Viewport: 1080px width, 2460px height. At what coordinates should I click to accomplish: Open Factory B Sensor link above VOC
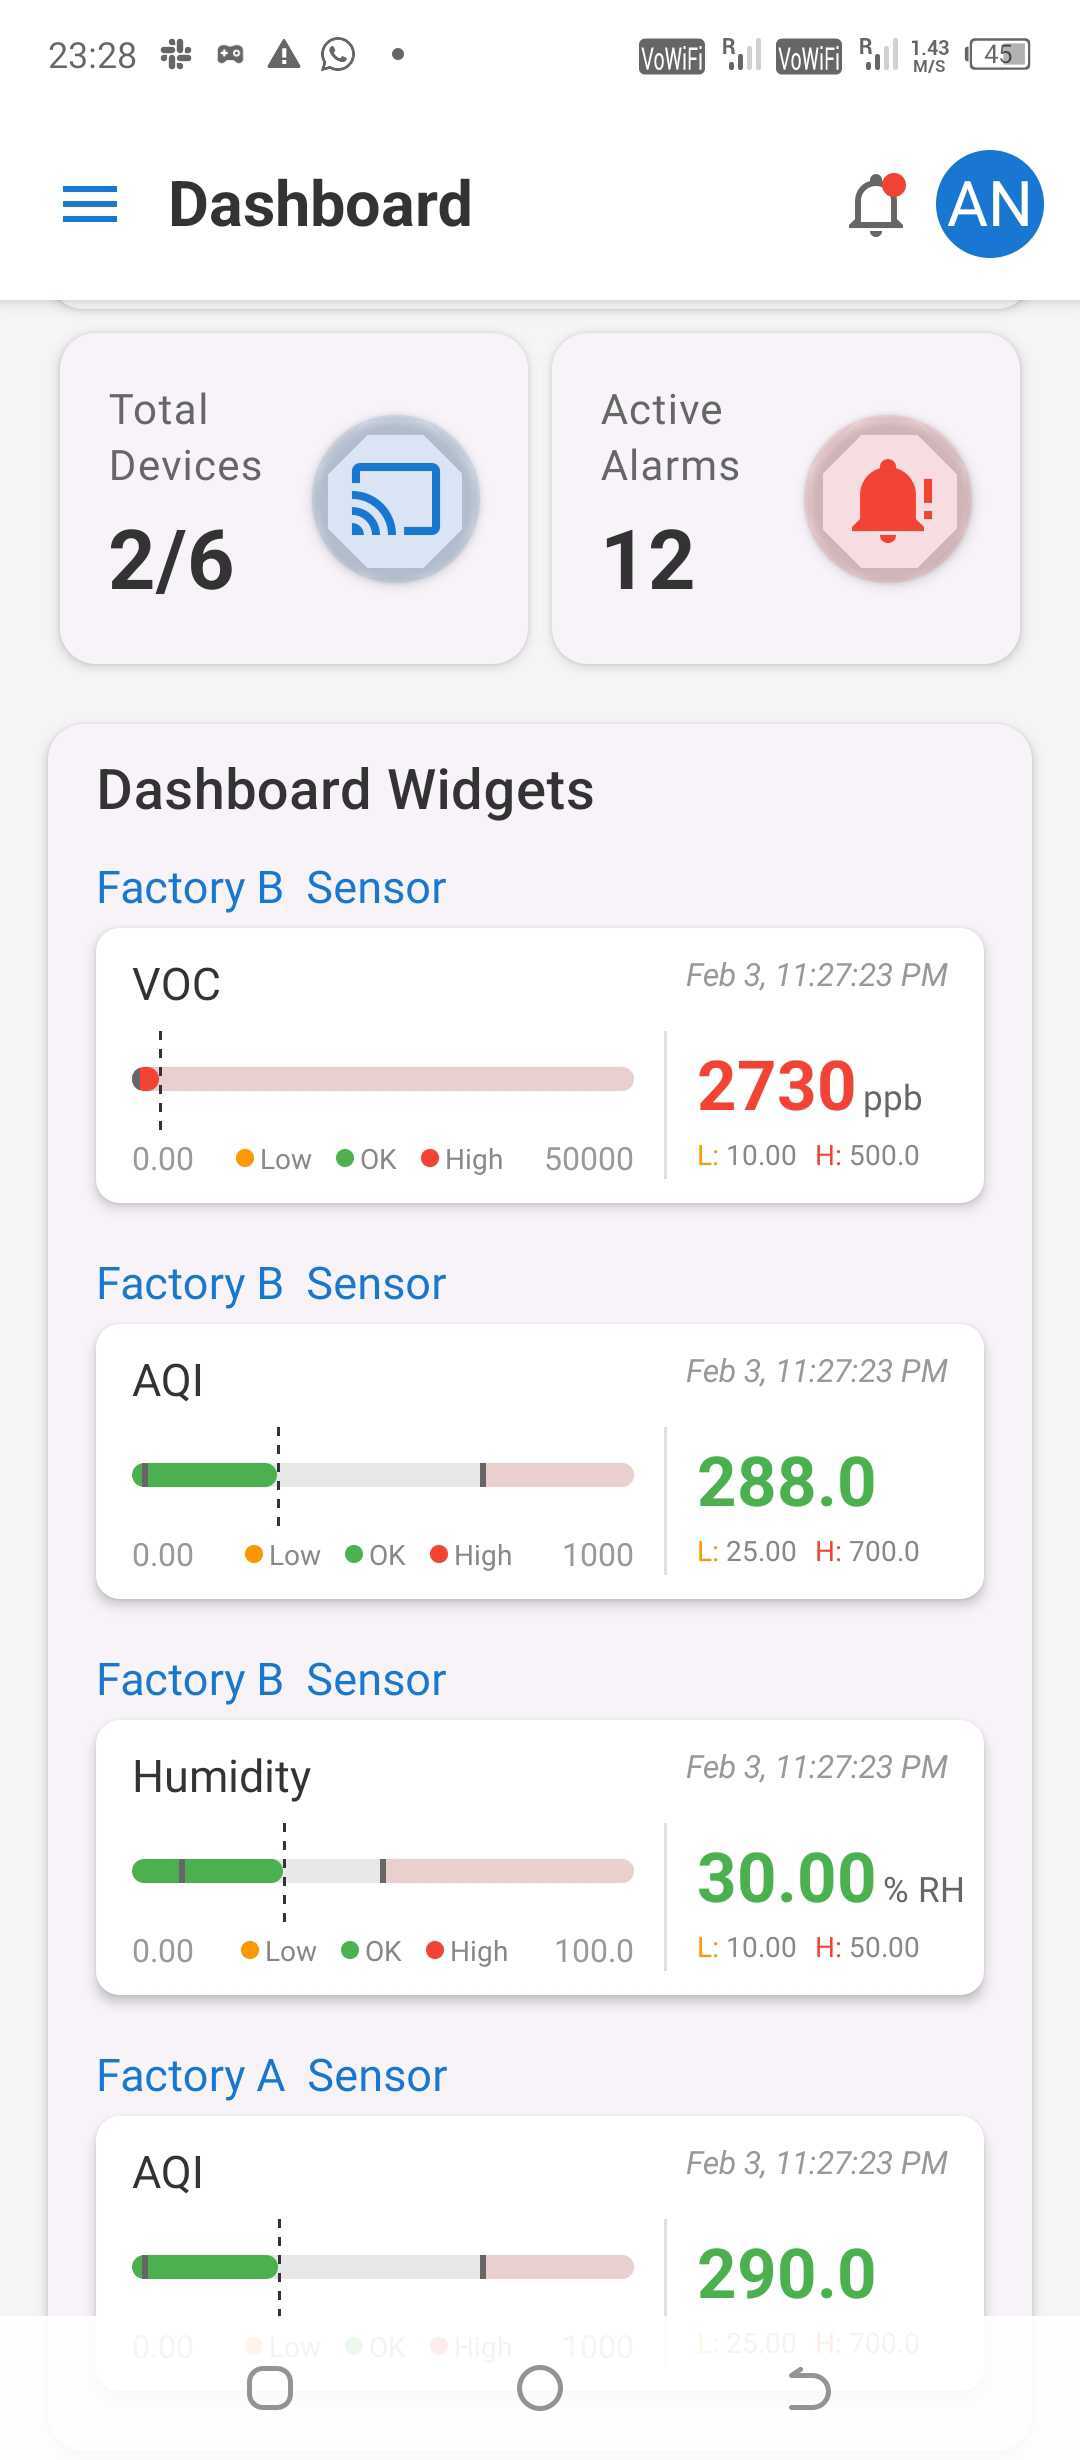[x=271, y=888]
